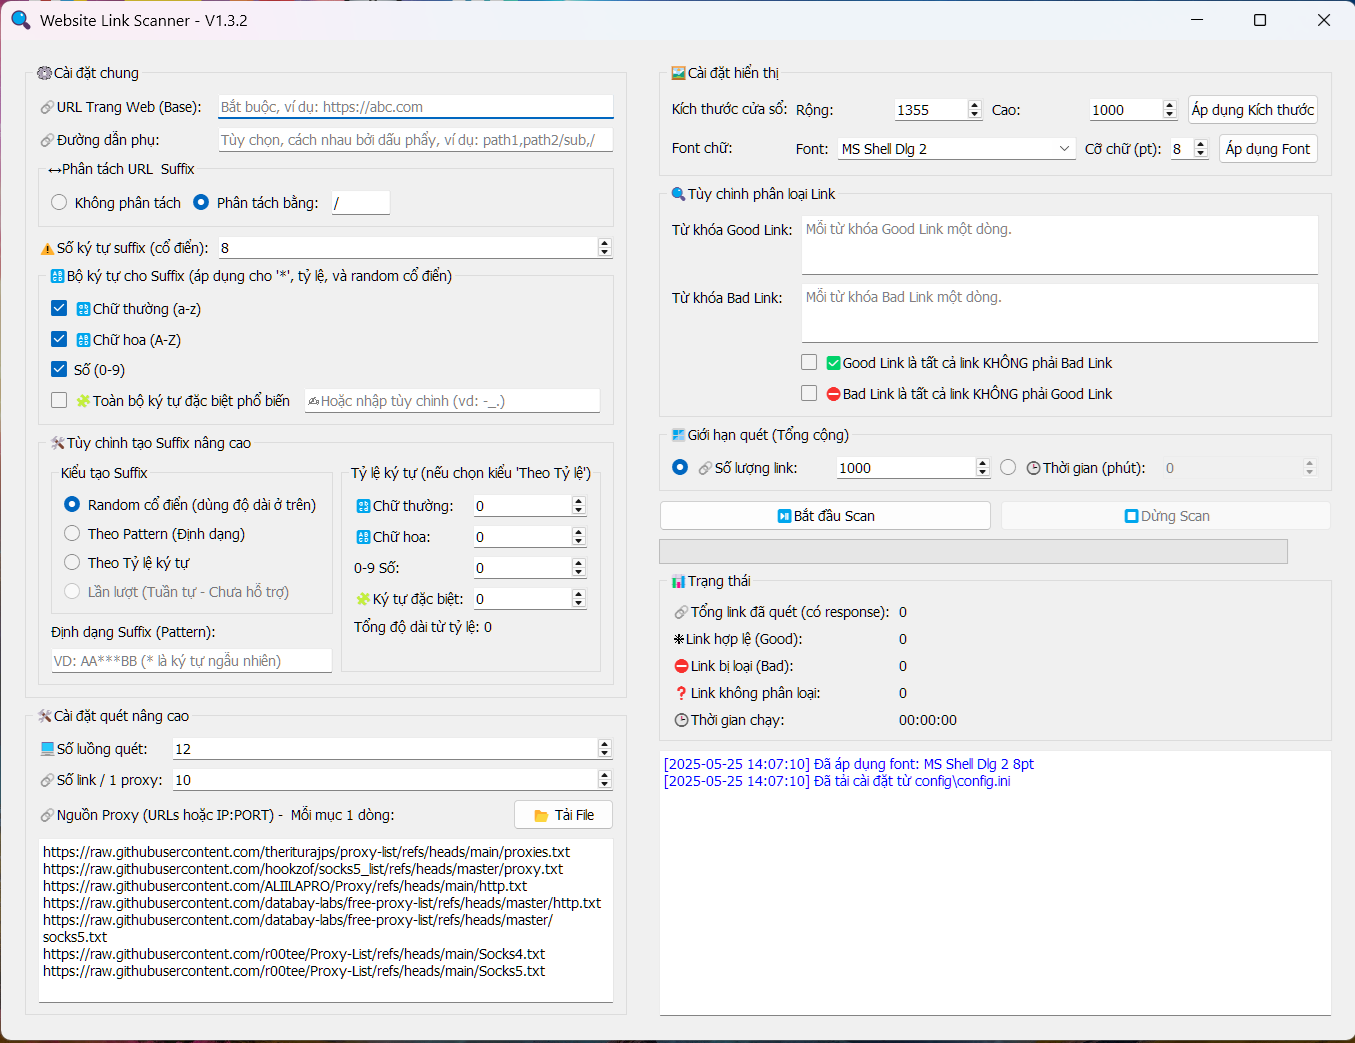Click the red minus icon beside Link bị loại

[x=681, y=666]
